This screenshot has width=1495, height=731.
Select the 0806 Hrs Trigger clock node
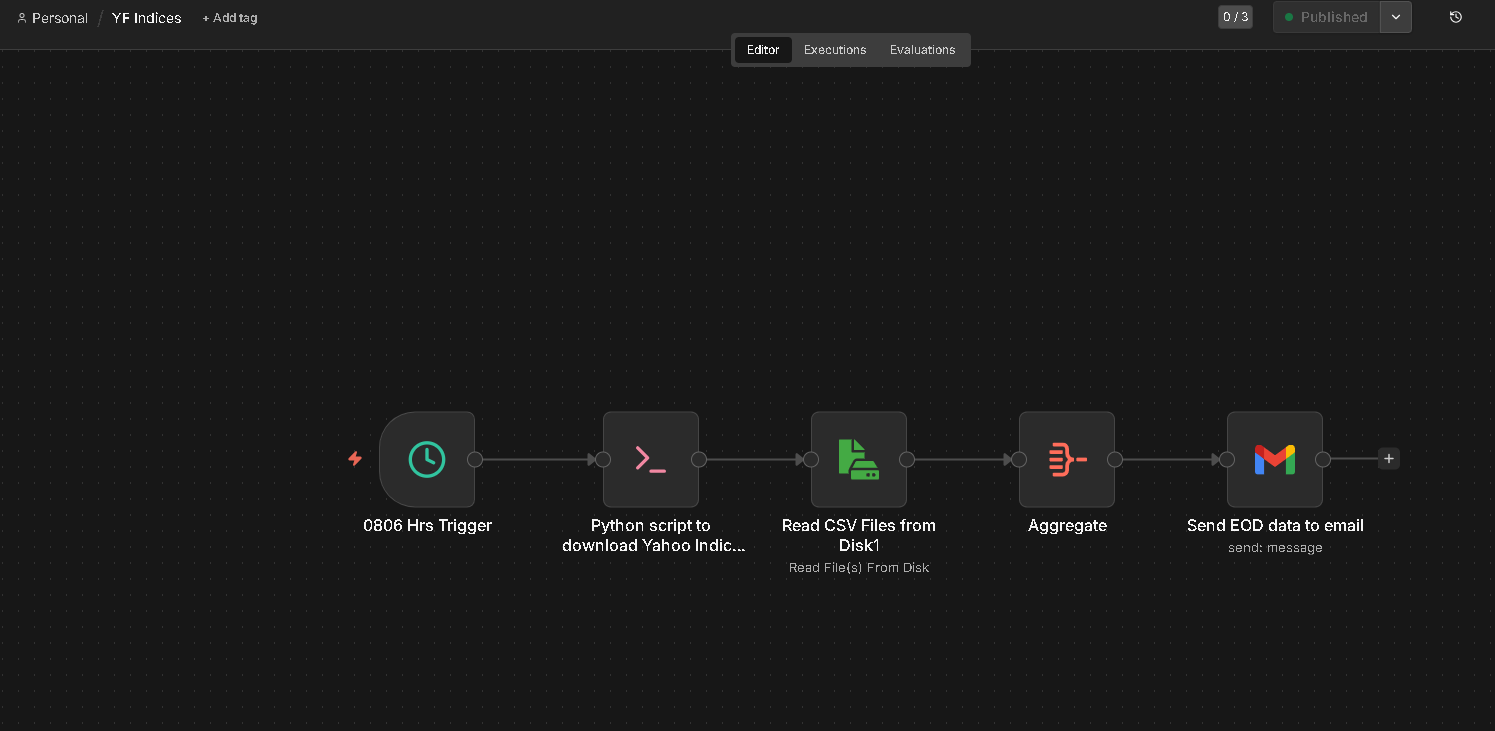point(427,459)
